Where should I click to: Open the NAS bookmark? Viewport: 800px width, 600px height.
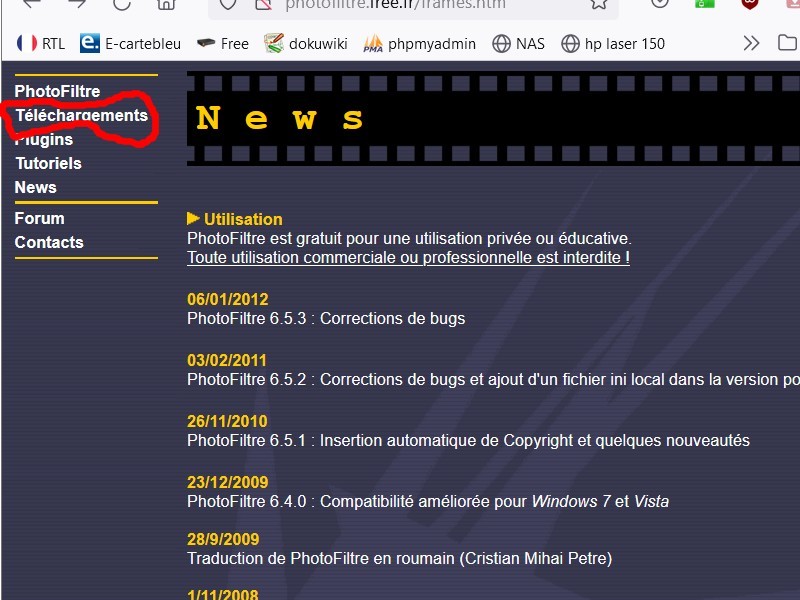[518, 43]
